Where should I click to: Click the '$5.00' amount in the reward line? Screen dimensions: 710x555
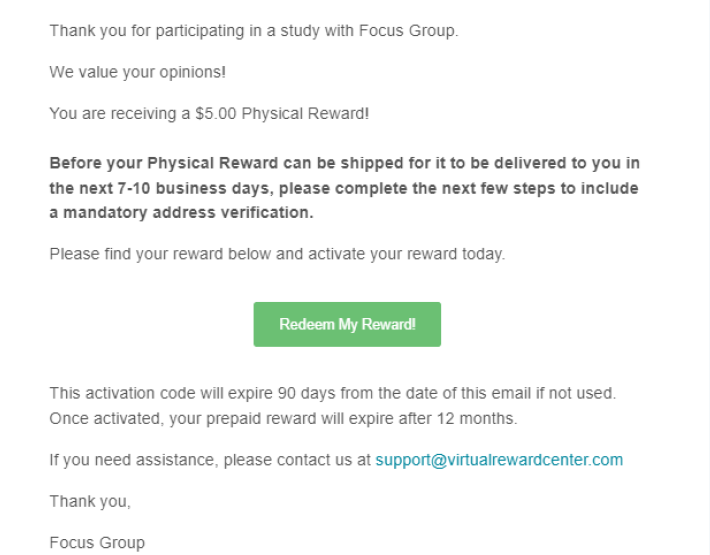(x=216, y=113)
